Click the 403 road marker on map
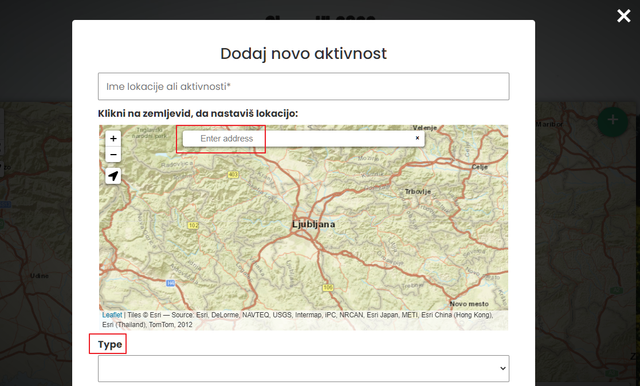This screenshot has height=386, width=640. click(x=233, y=175)
